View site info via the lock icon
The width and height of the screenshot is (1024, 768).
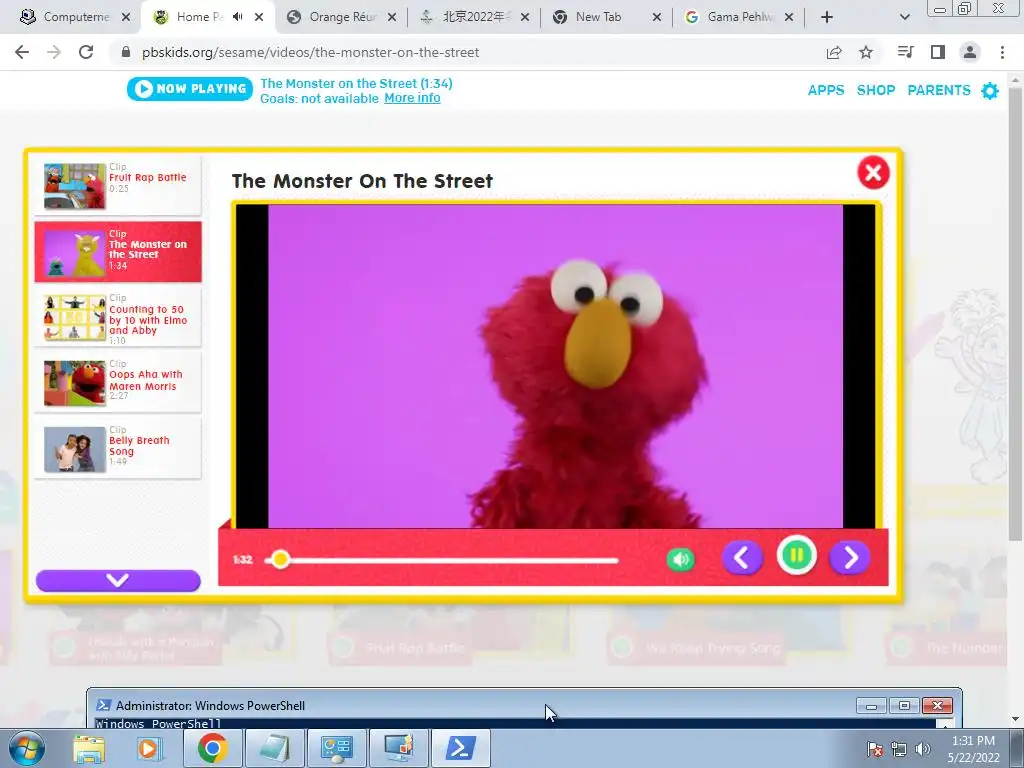click(126, 52)
